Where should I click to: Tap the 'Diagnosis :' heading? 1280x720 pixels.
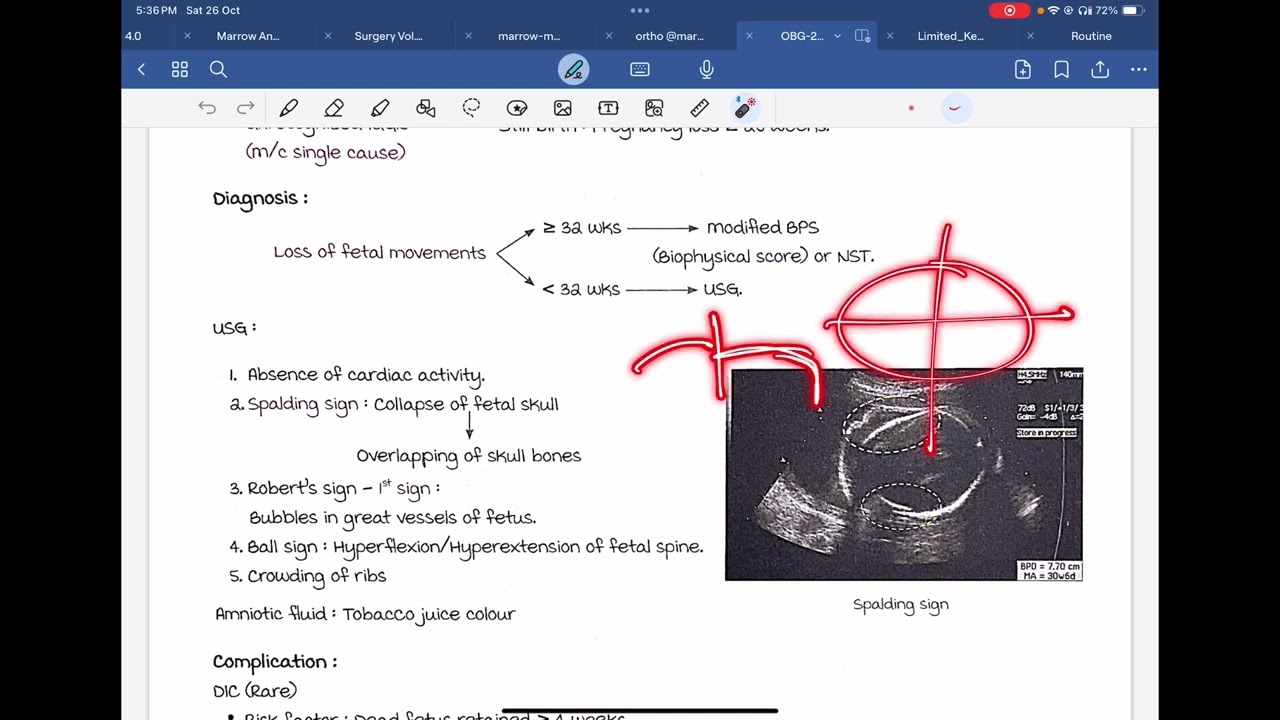[260, 198]
